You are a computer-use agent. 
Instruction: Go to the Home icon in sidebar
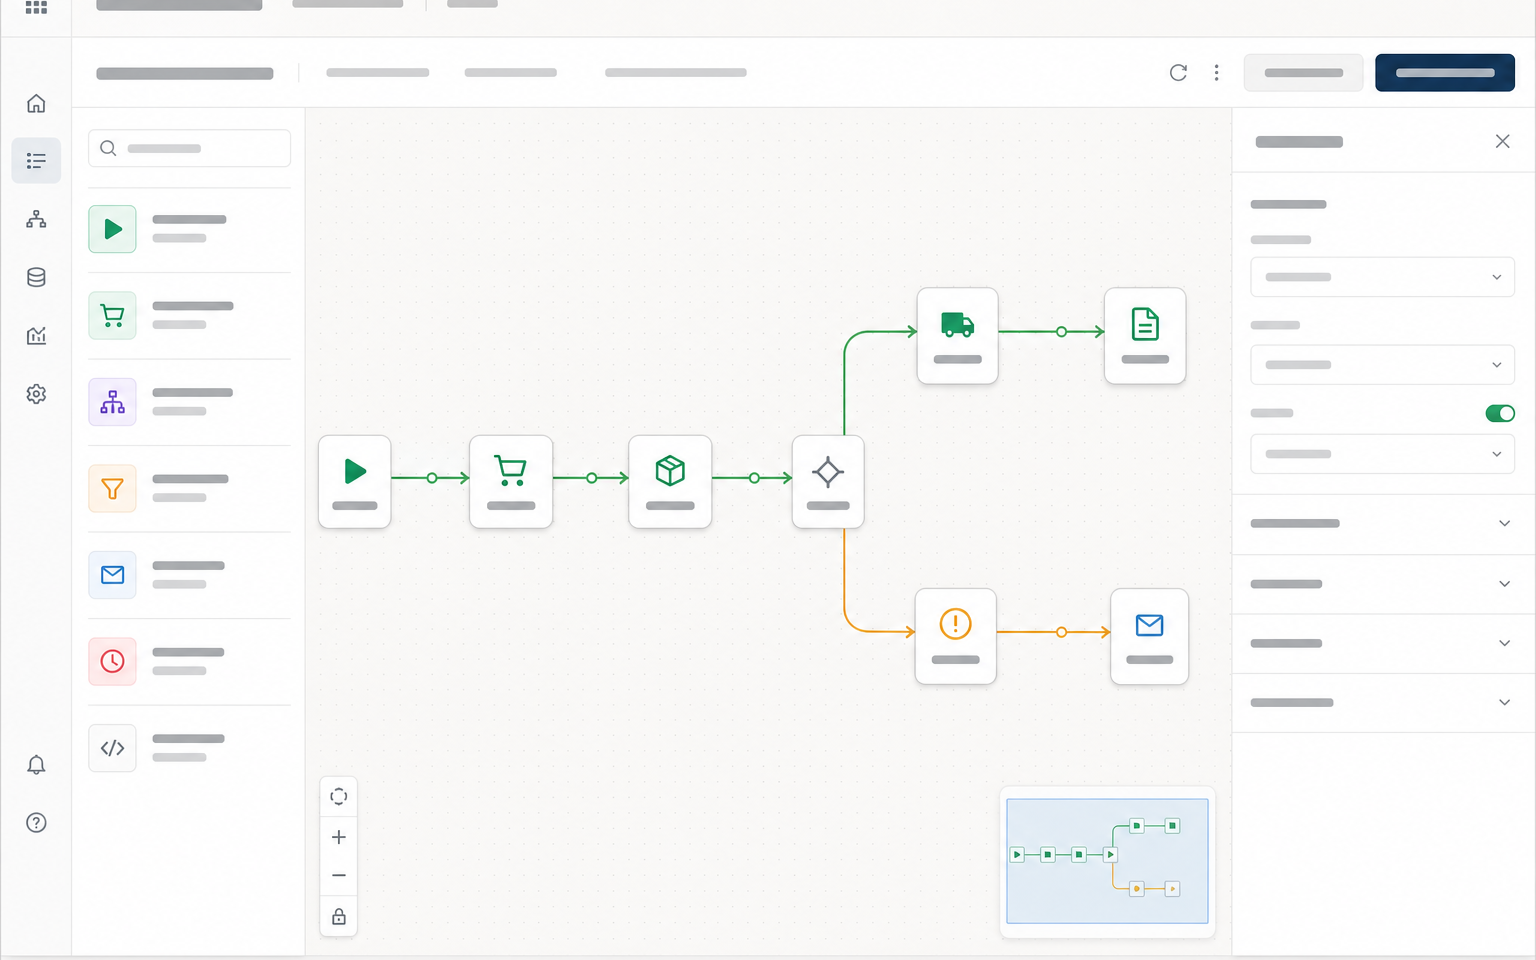[36, 103]
